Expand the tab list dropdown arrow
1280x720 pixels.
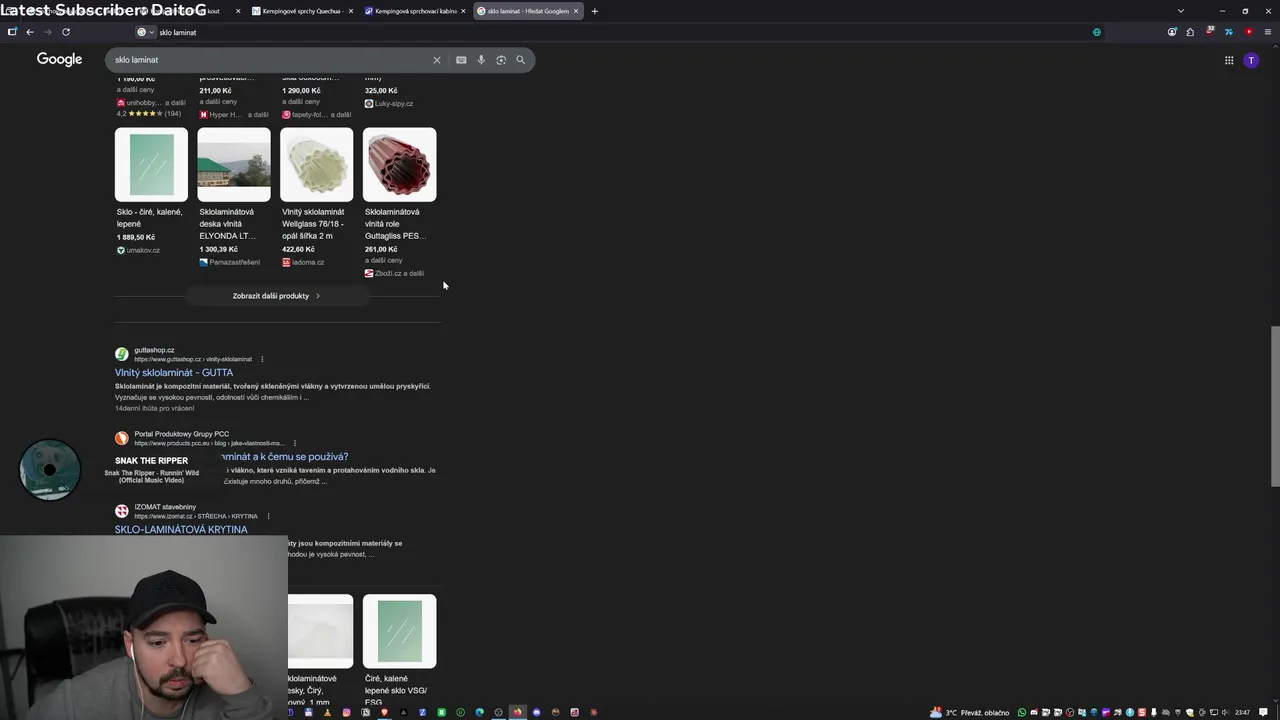pyautogui.click(x=1181, y=11)
